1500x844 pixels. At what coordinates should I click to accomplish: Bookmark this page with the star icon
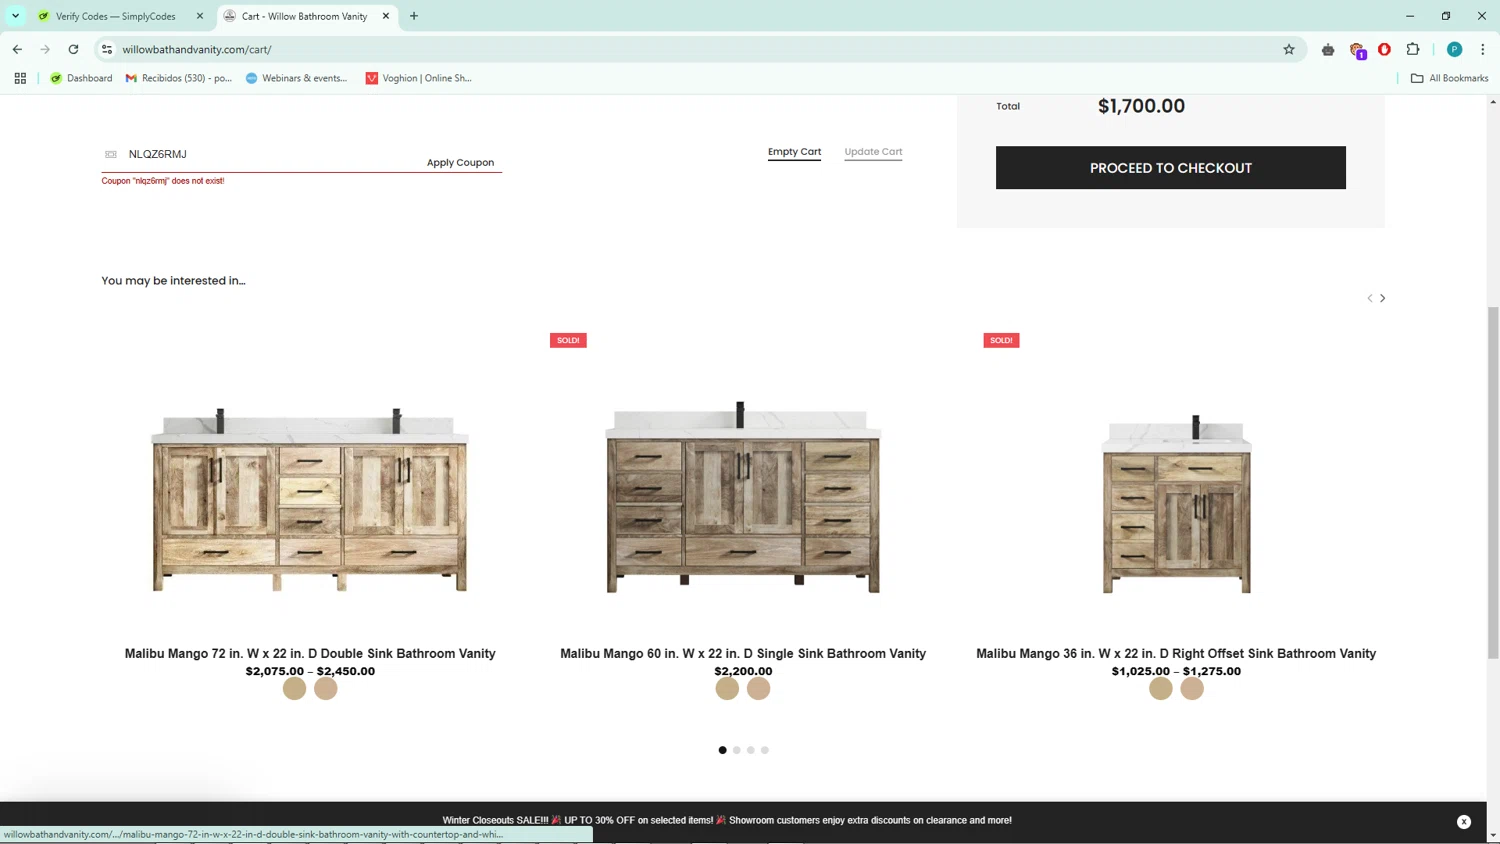coord(1289,49)
